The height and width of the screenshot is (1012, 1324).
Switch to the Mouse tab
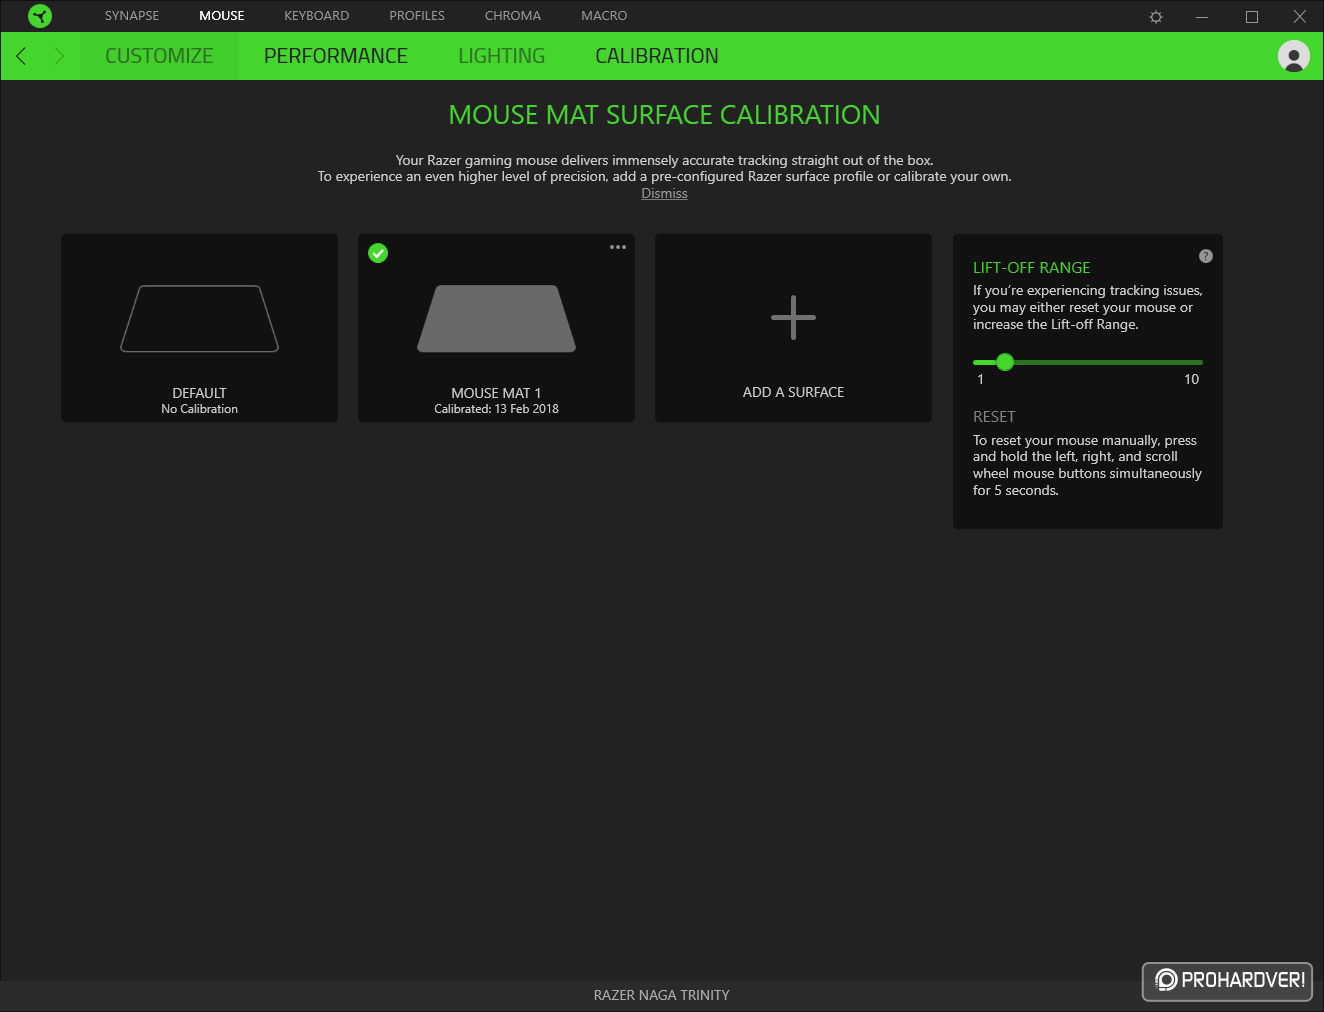222,16
